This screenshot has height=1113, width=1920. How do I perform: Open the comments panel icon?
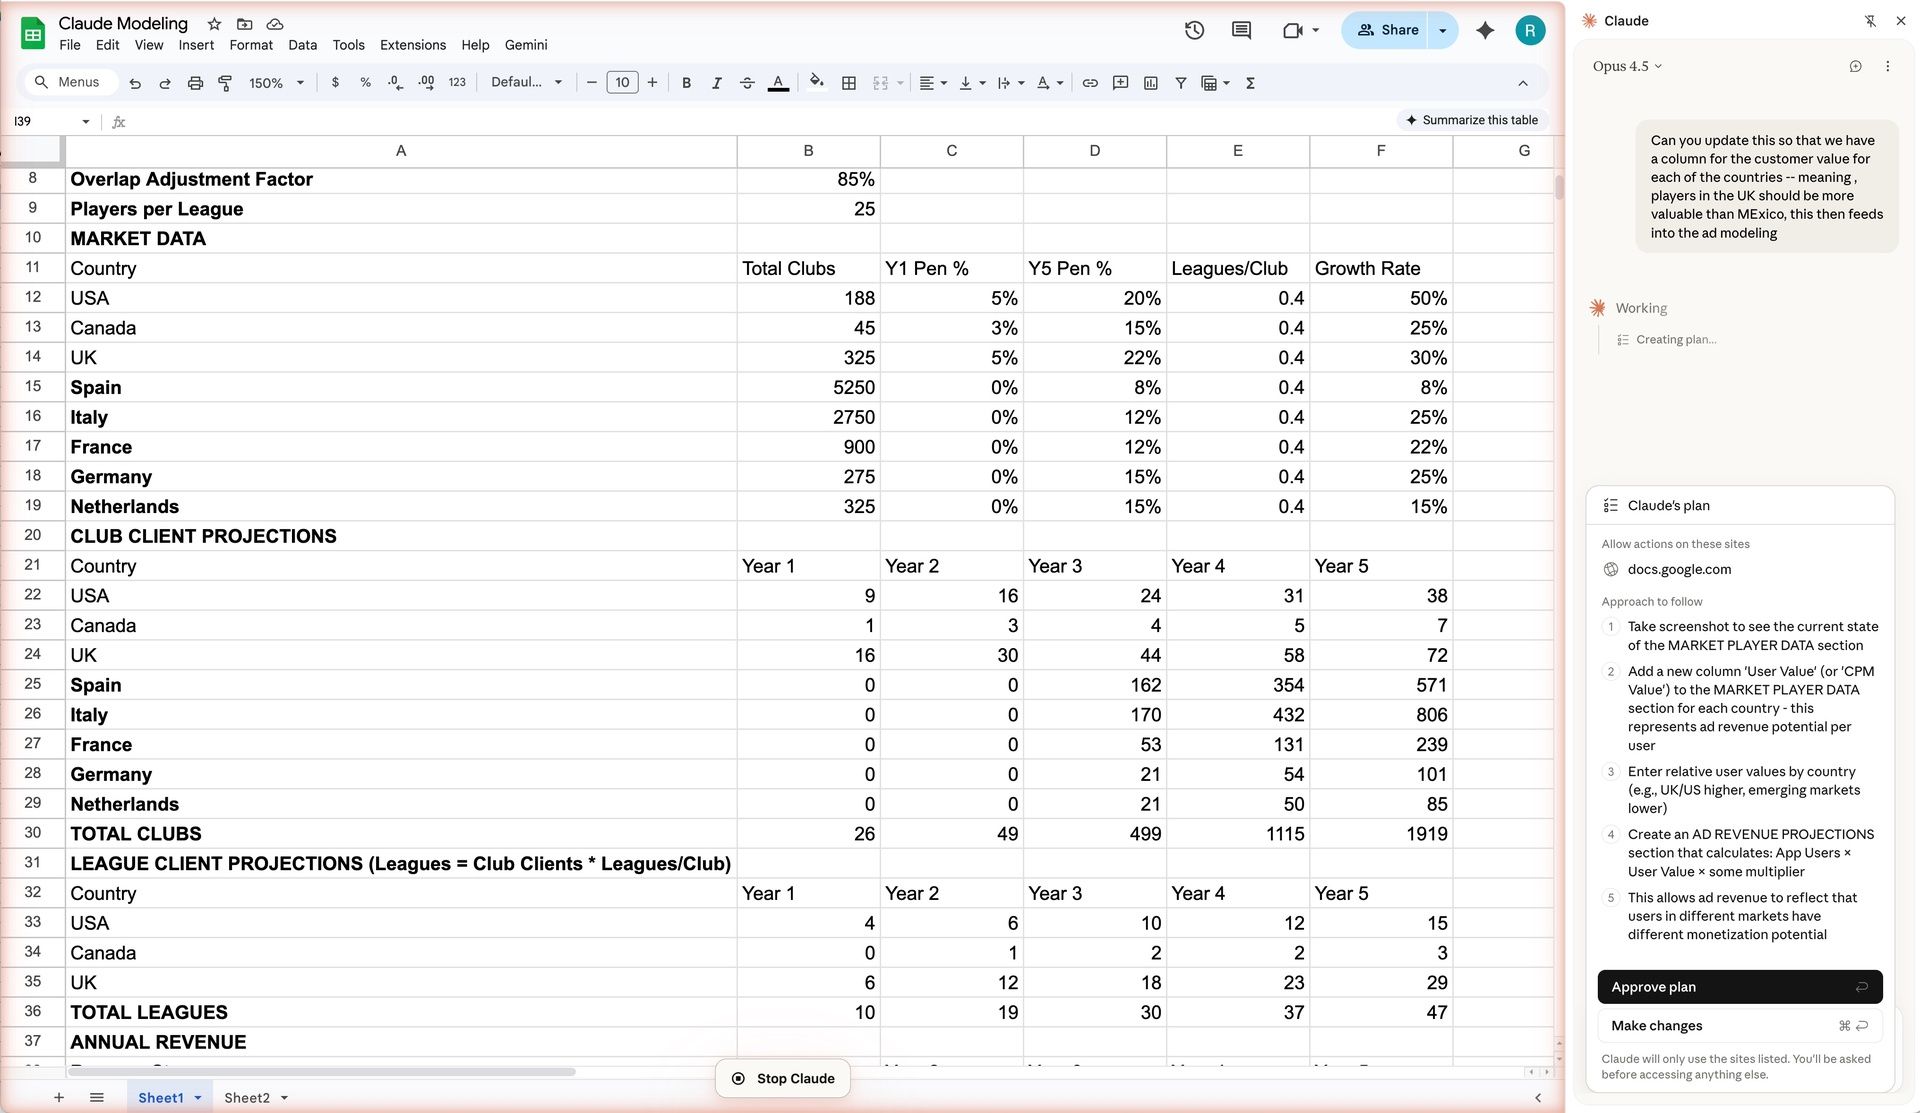1241,30
